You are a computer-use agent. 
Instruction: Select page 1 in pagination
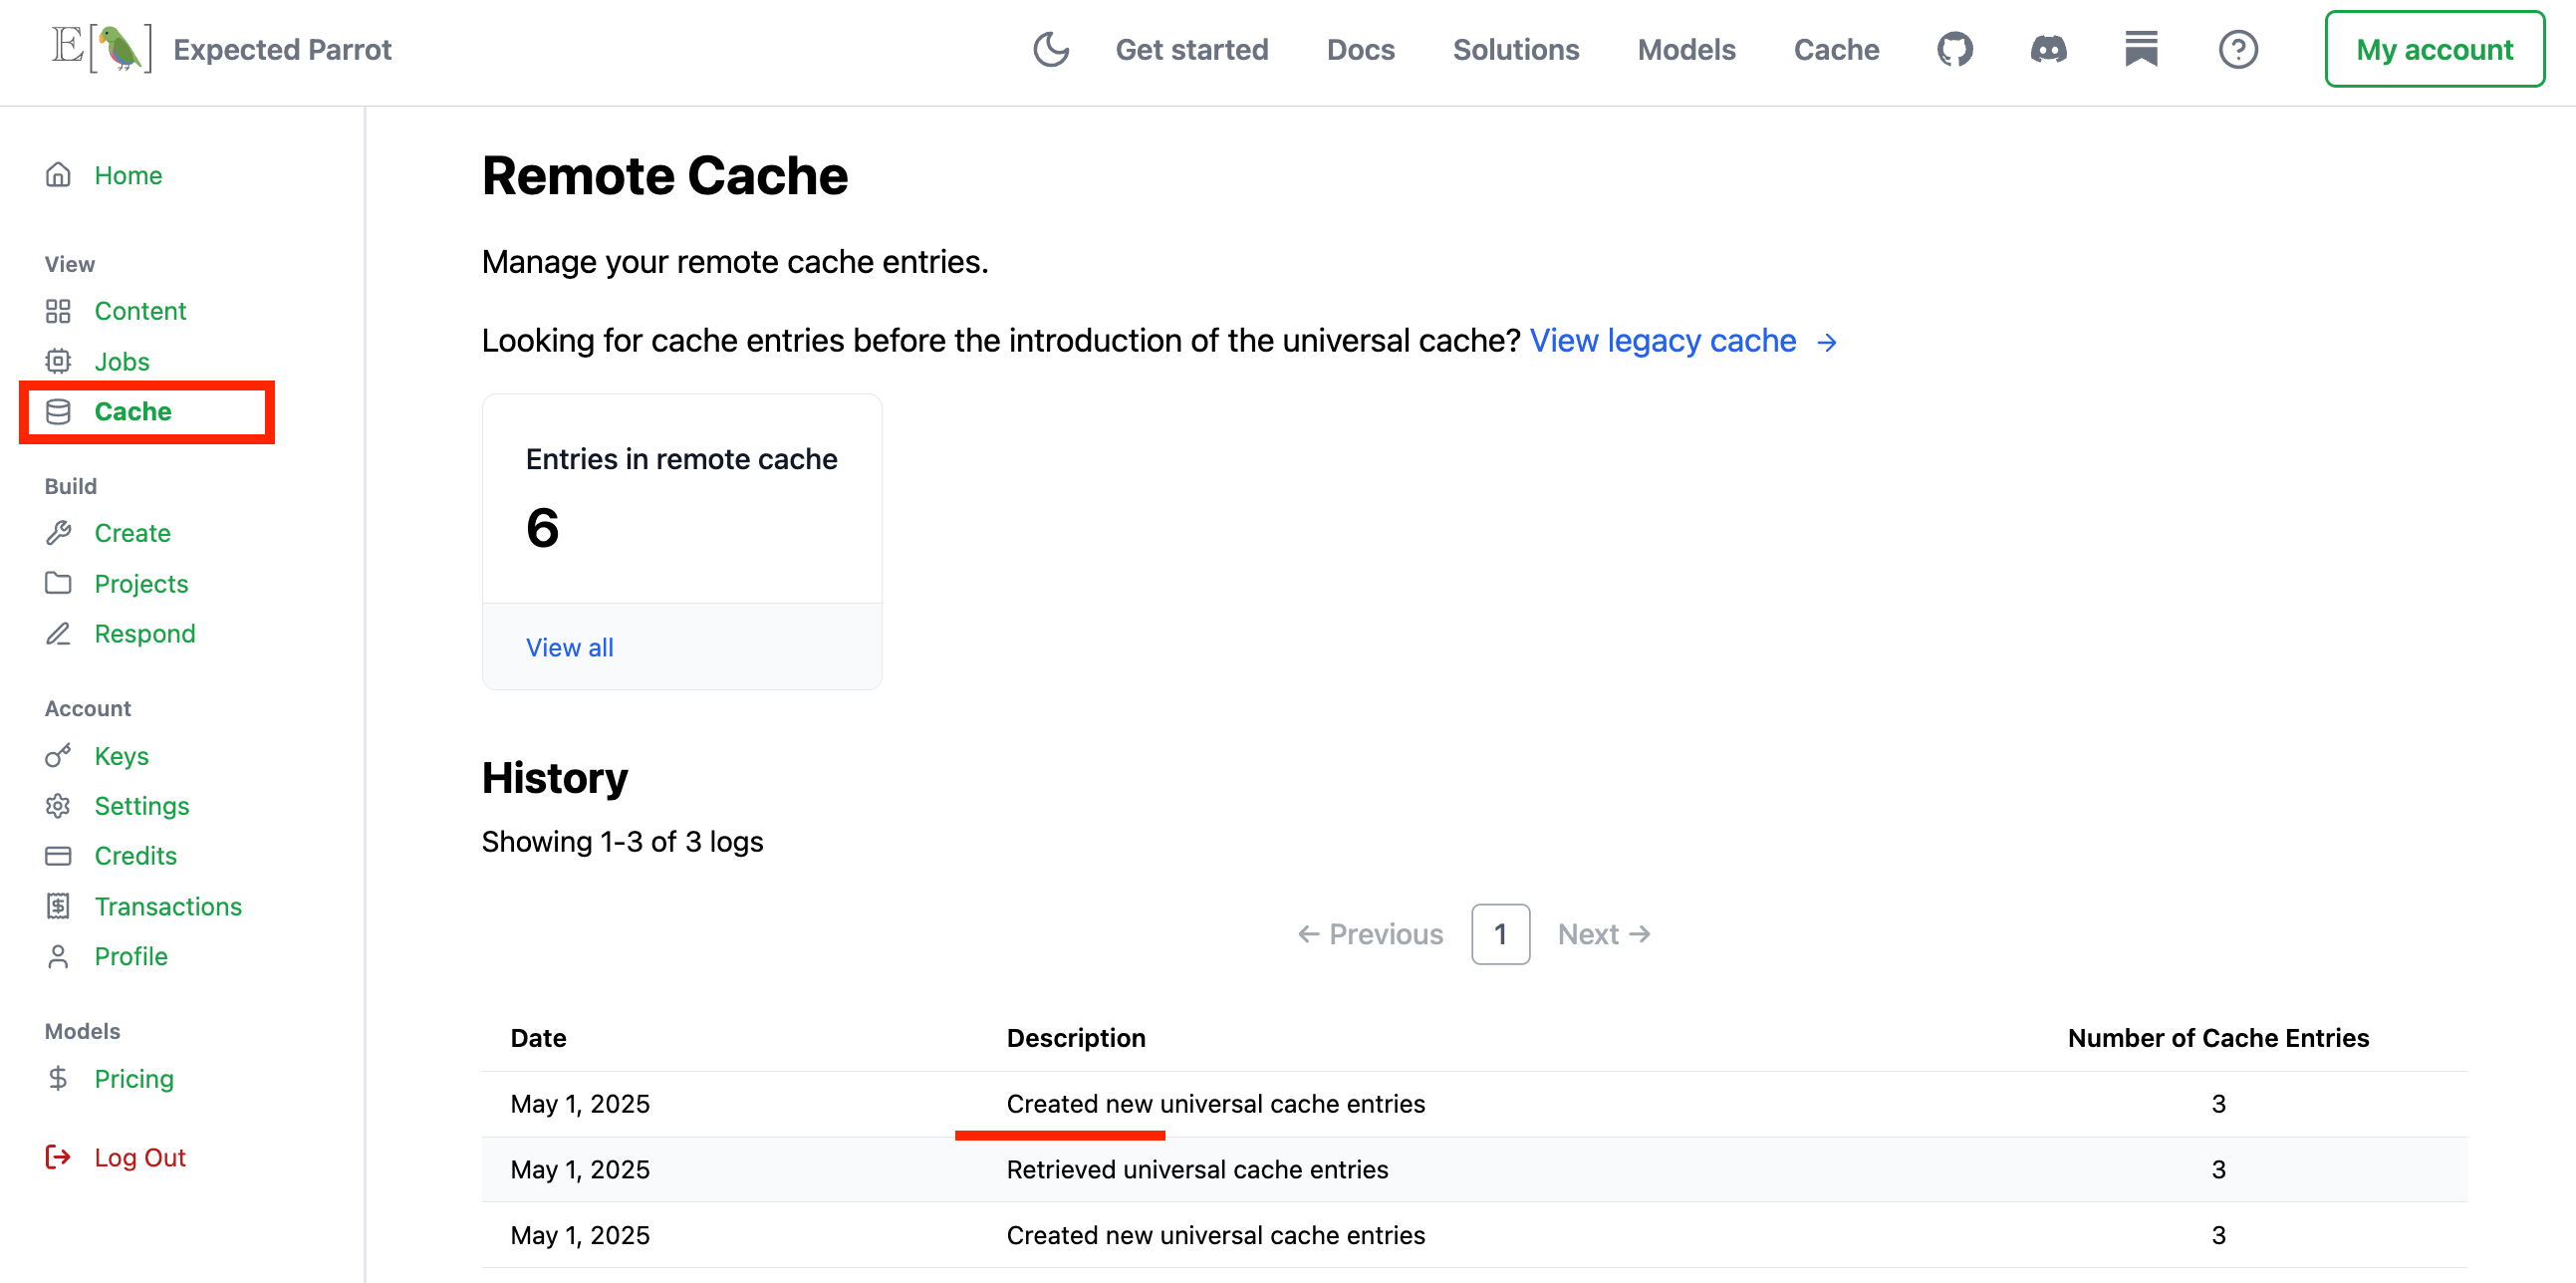click(x=1499, y=934)
